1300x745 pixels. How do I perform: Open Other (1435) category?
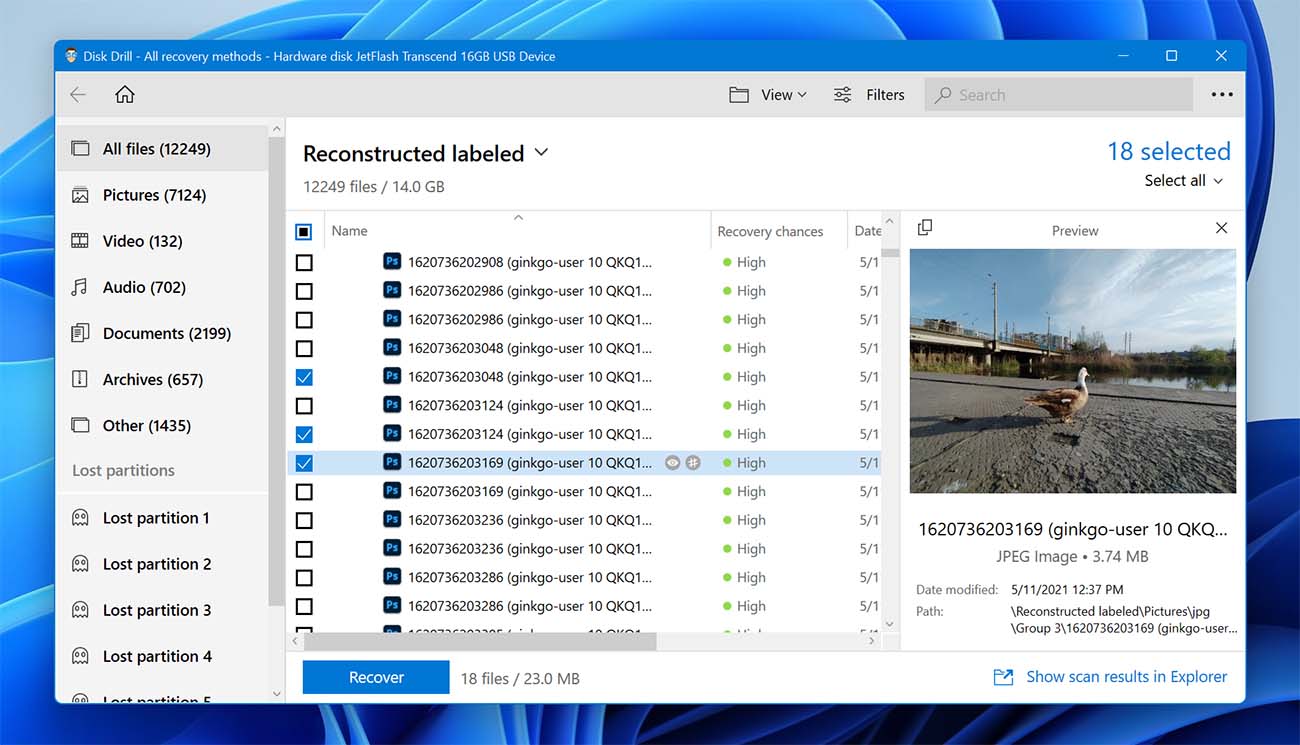pos(162,425)
